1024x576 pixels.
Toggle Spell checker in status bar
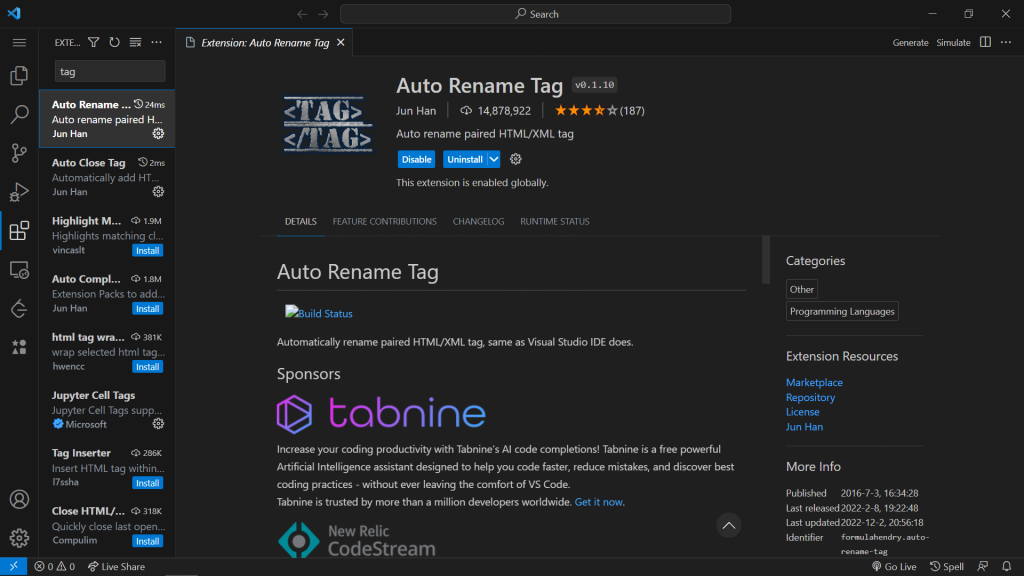946,566
